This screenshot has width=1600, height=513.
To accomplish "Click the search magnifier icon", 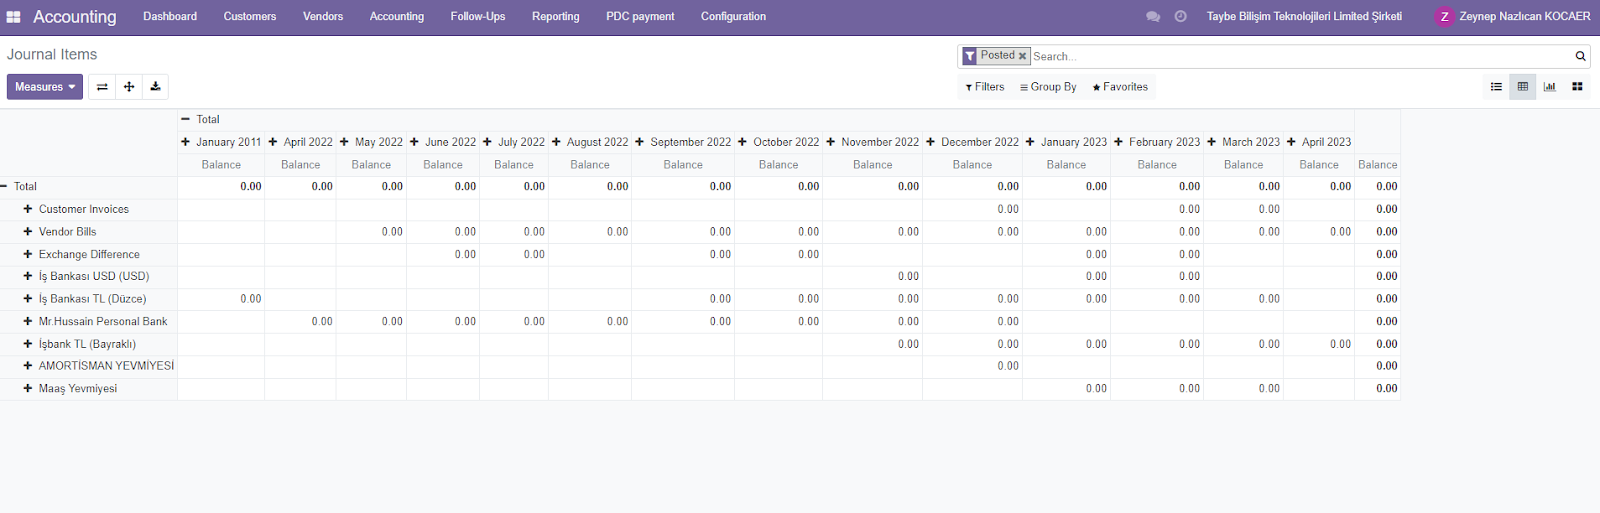I will tap(1580, 56).
